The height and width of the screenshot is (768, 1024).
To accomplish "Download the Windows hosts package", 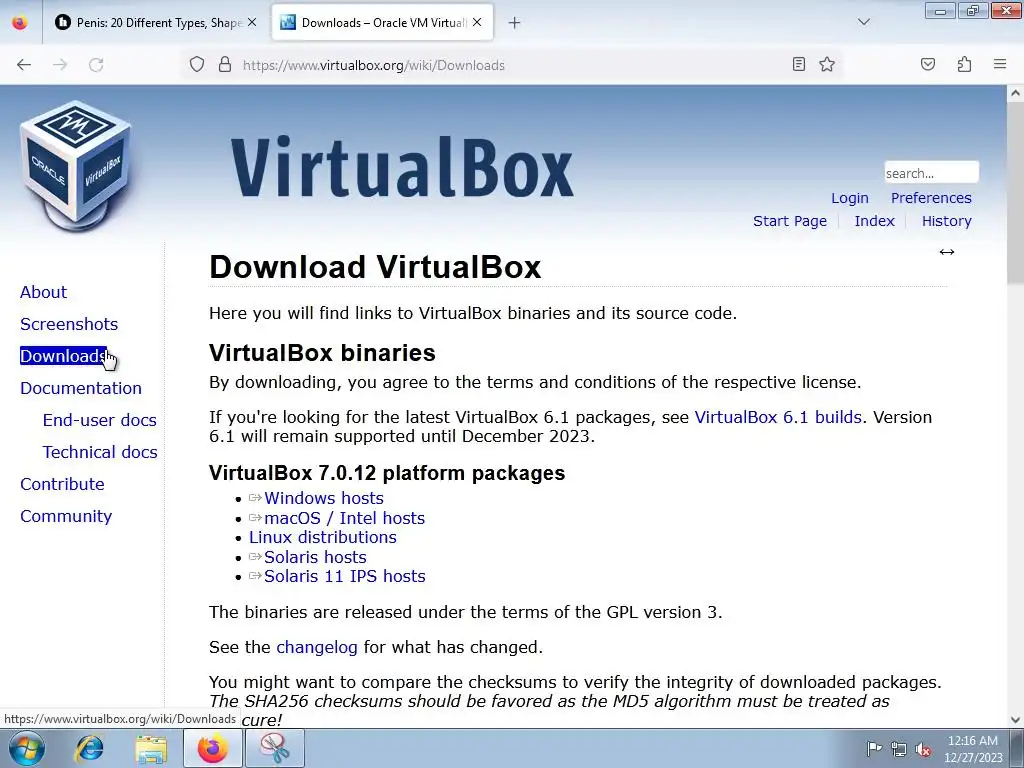I will pos(323,498).
